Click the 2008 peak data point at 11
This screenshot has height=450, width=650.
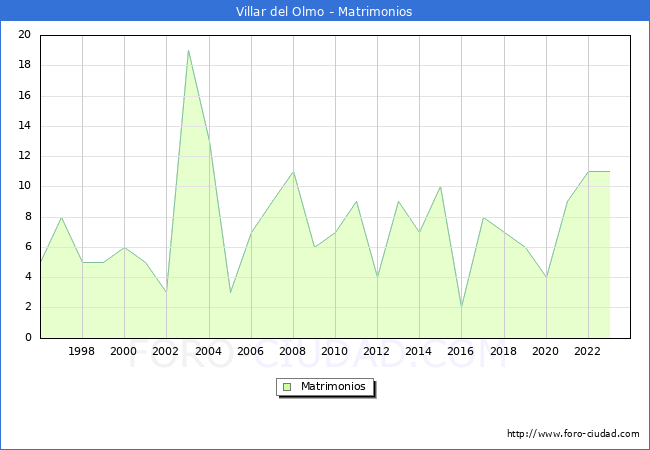pos(293,172)
